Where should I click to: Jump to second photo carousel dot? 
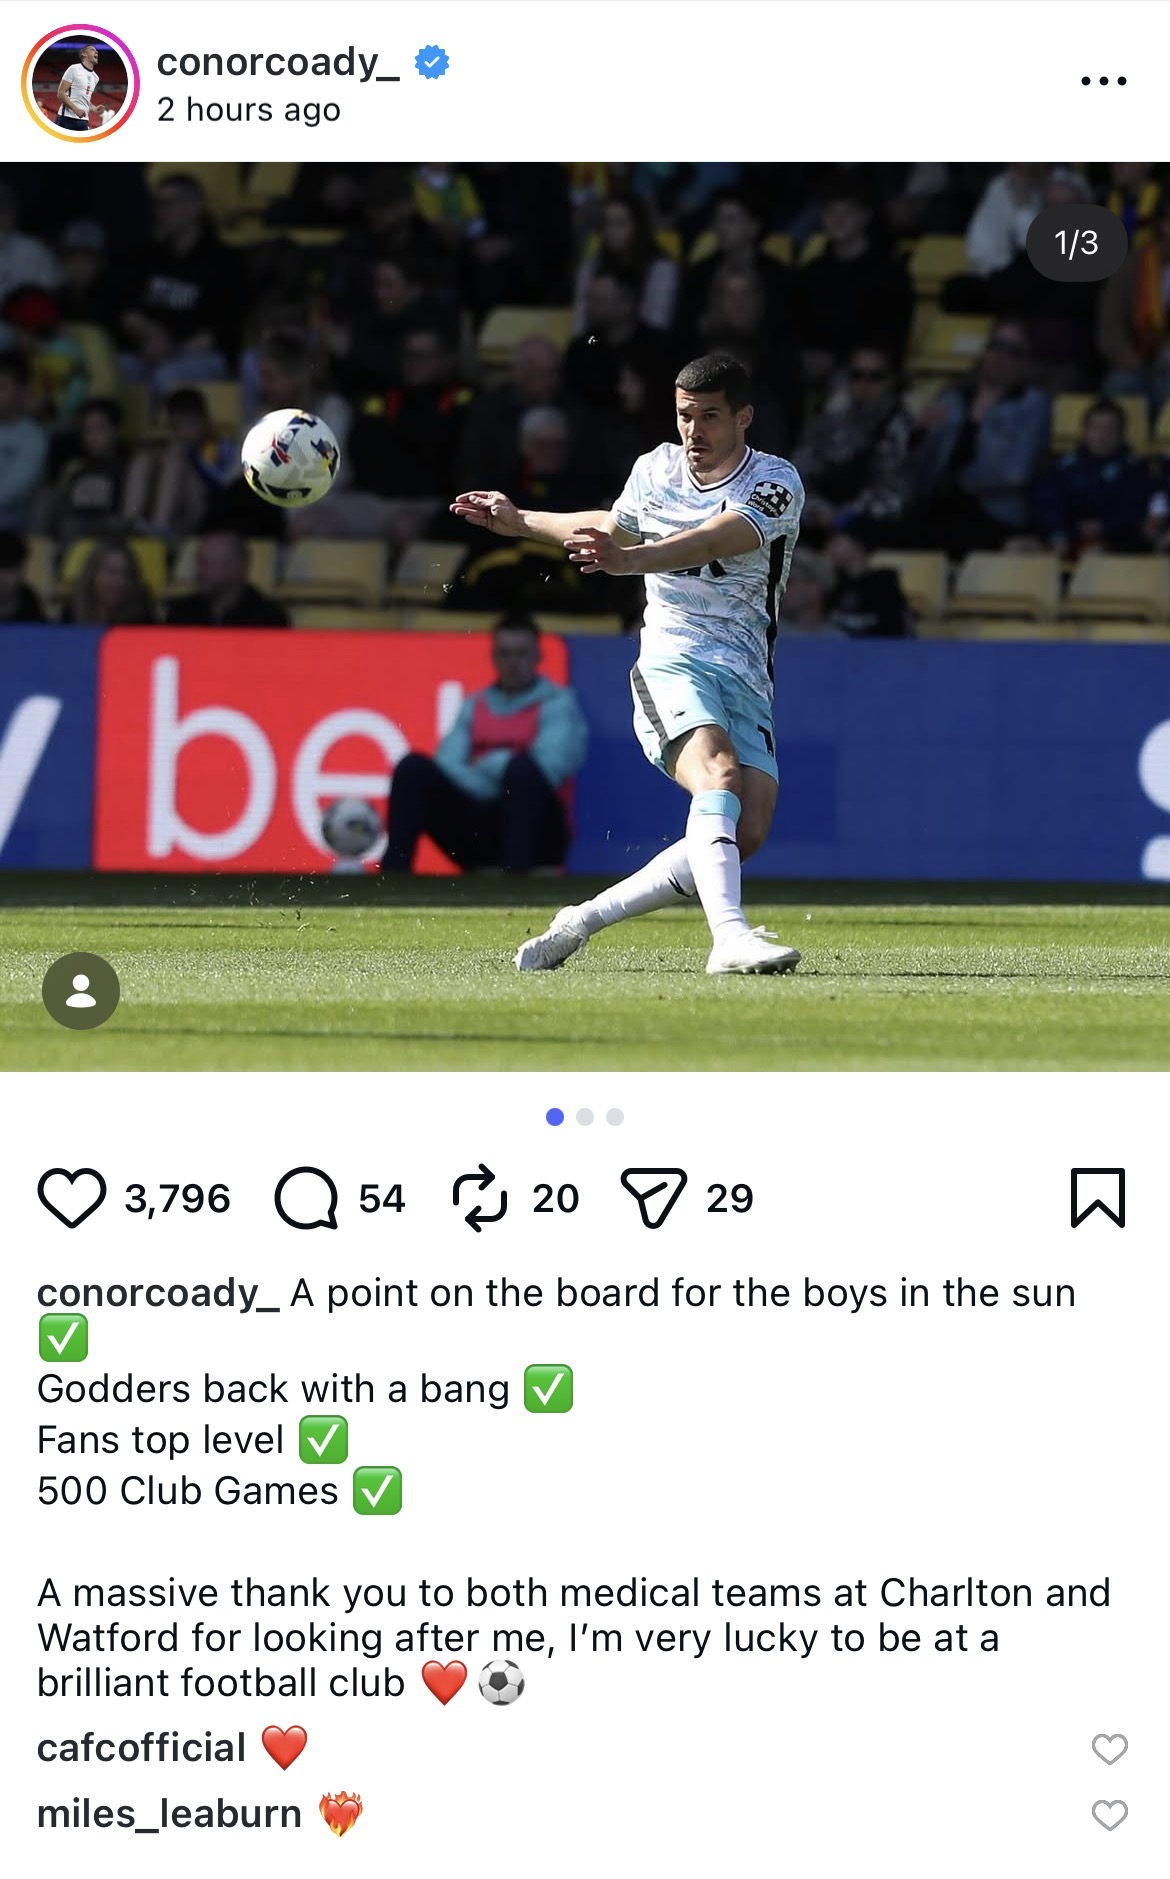pyautogui.click(x=585, y=1117)
